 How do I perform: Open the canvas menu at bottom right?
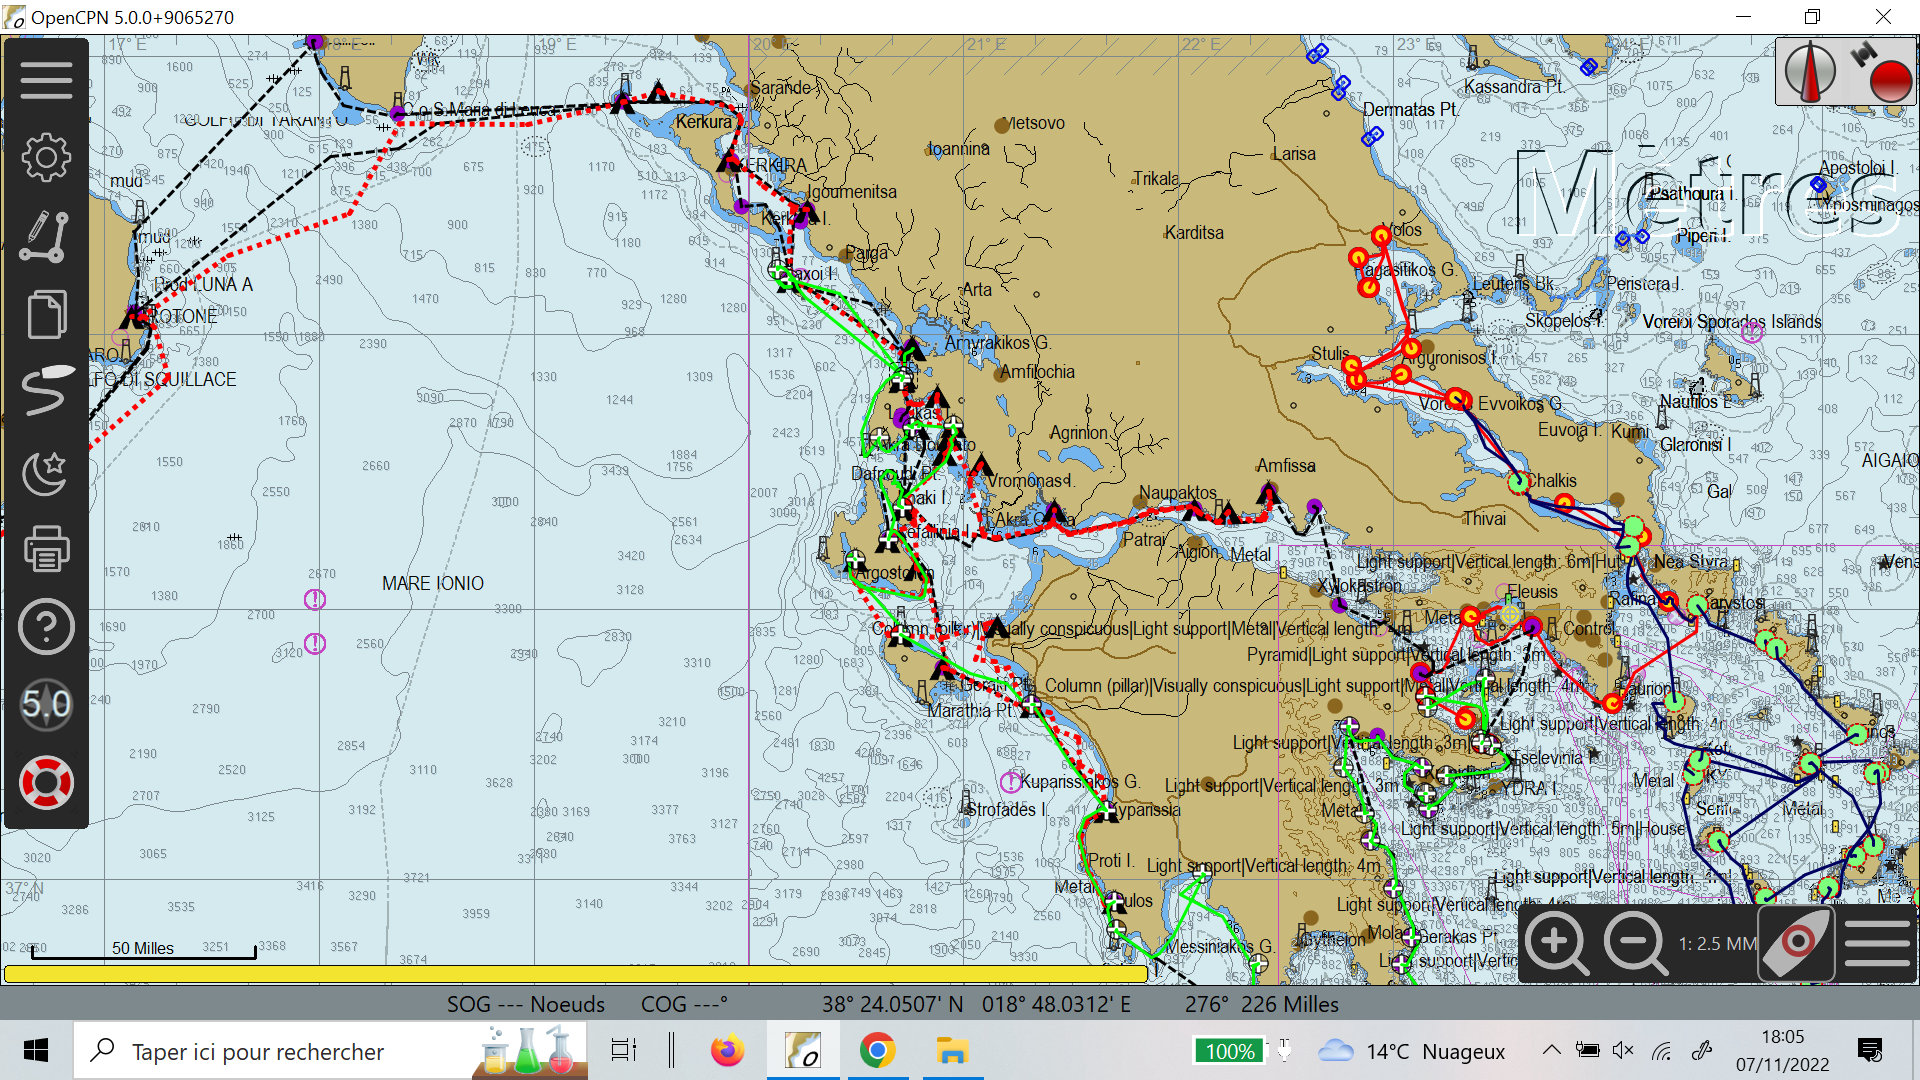click(1878, 943)
